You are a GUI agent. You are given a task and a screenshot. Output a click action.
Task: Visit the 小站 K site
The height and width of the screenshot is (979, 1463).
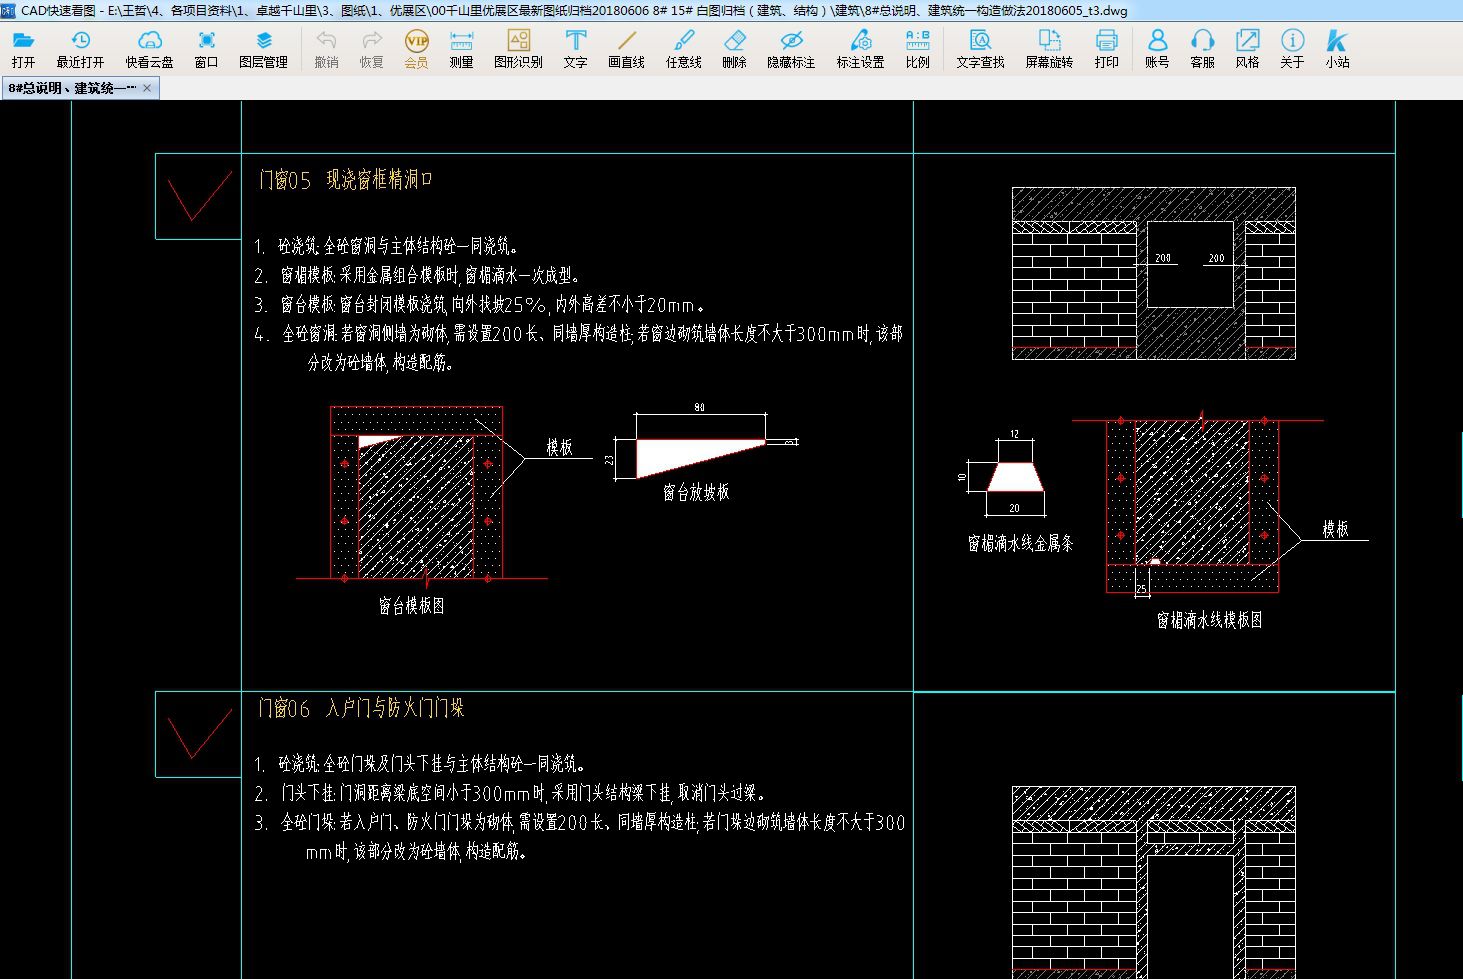[1337, 49]
